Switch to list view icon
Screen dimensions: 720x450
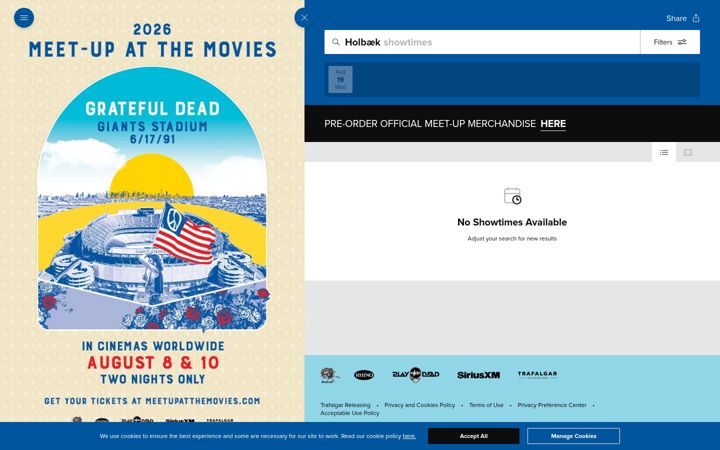664,152
